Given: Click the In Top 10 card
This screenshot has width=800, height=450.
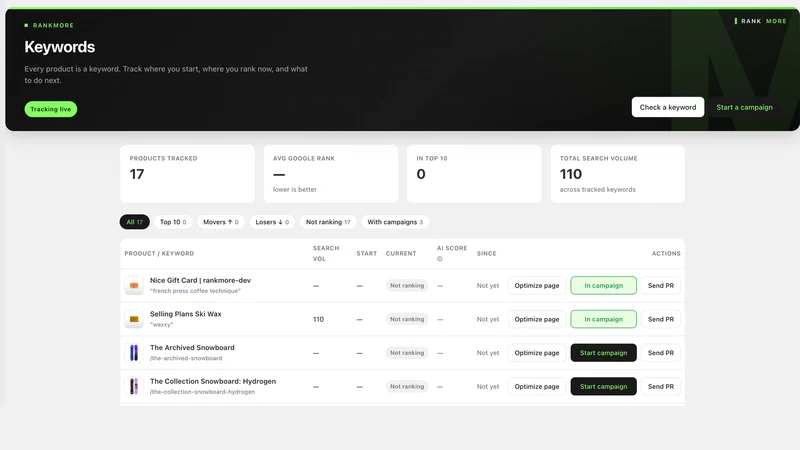Looking at the screenshot, I should [x=474, y=174].
